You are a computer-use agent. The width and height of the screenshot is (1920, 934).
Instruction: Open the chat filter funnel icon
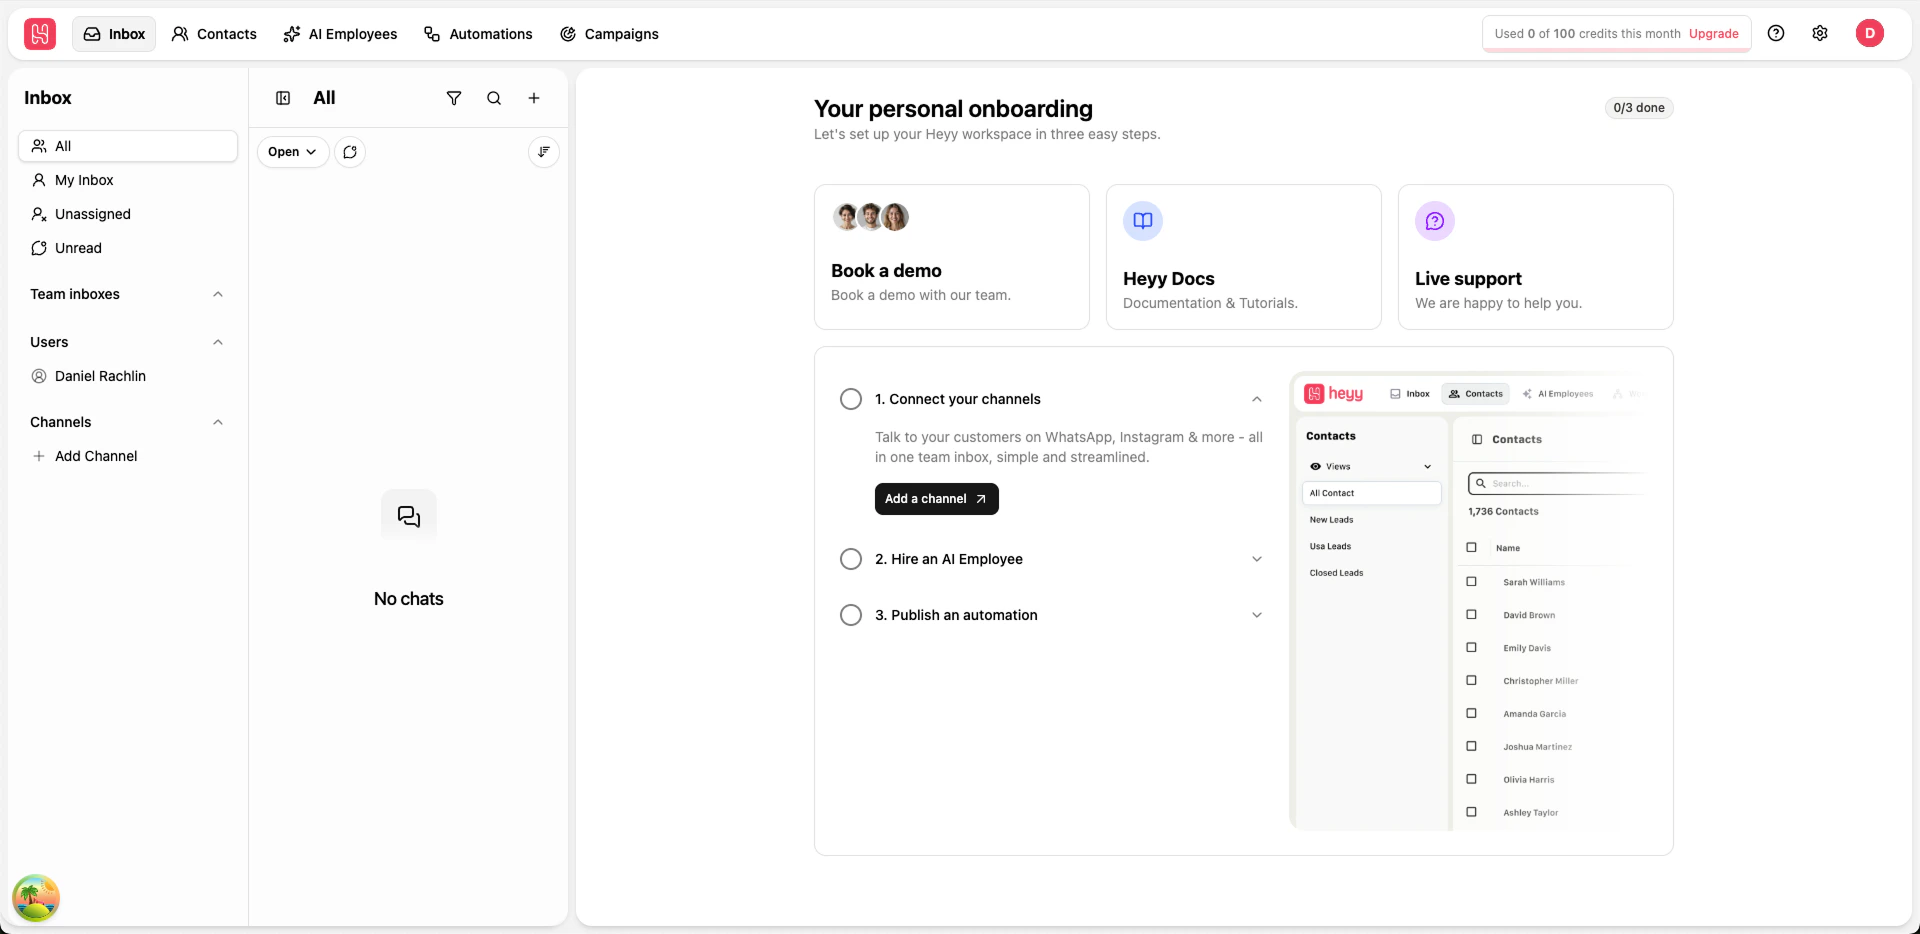click(x=454, y=98)
